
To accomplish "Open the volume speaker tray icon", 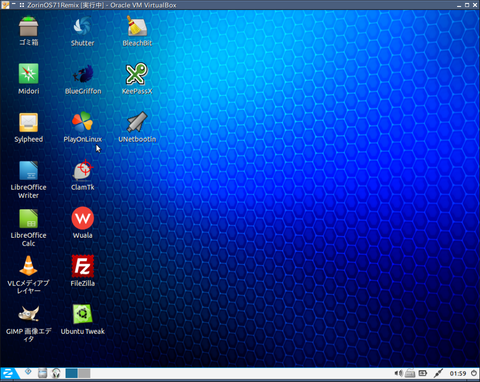I will (x=398, y=373).
